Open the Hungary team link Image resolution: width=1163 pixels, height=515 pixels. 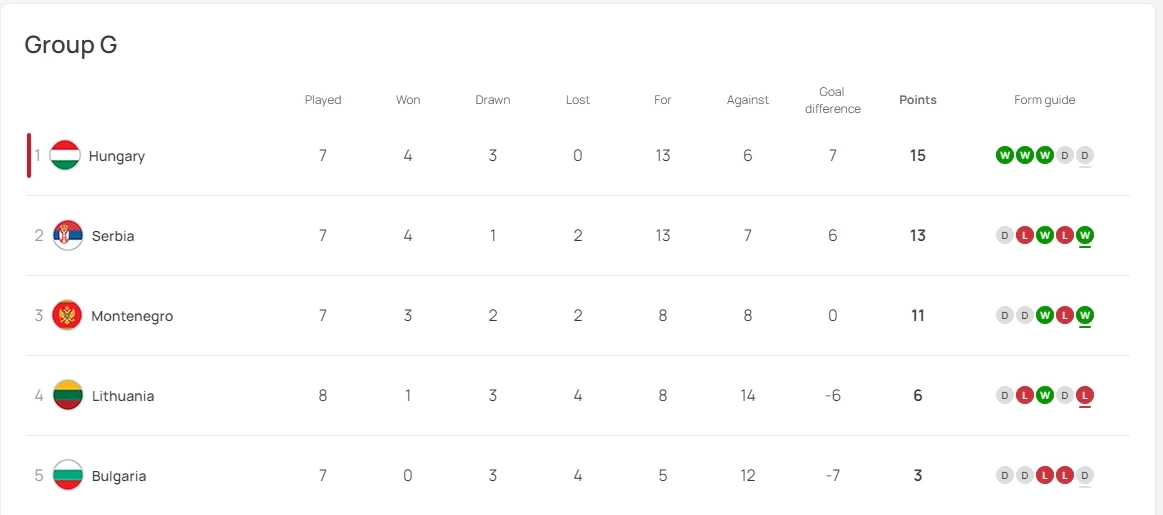(x=117, y=156)
